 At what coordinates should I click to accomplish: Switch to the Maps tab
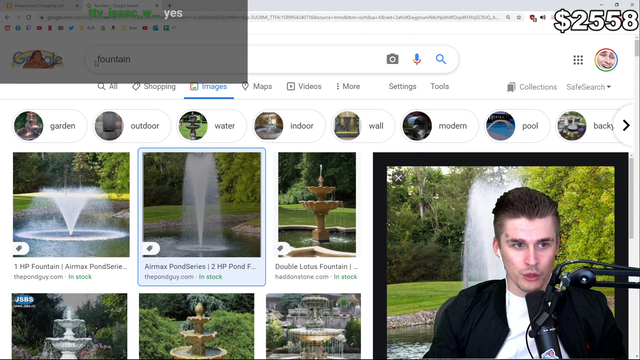point(257,87)
